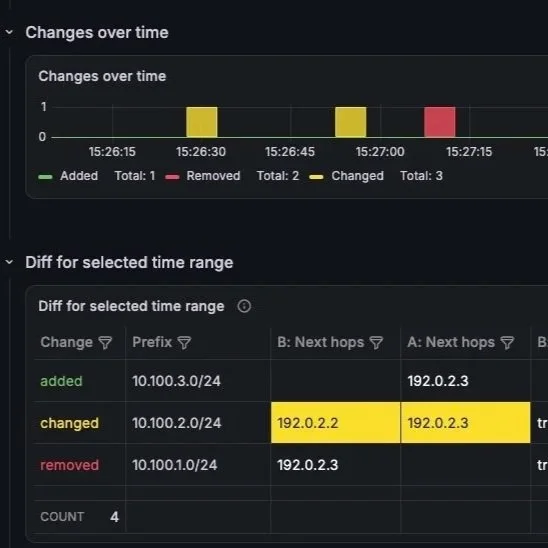Sort by A: Next hops header

click(451, 342)
